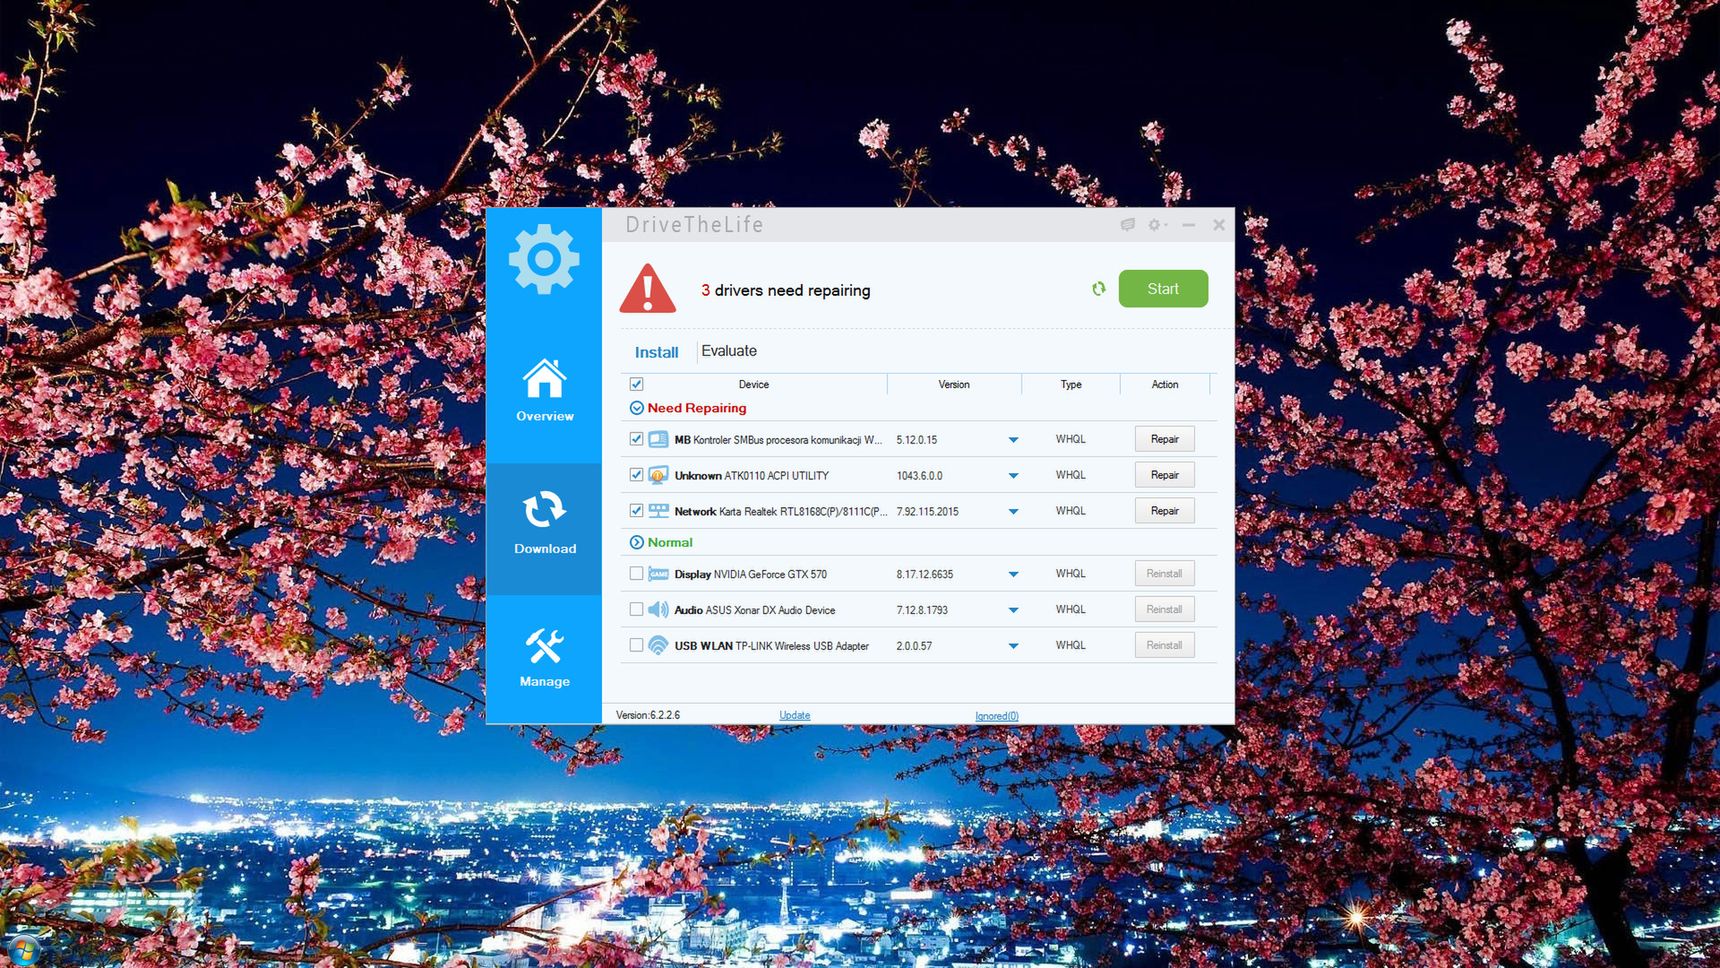
Task: Open version dropdown for 8.17.12.6635 driver
Action: [x=1013, y=575]
